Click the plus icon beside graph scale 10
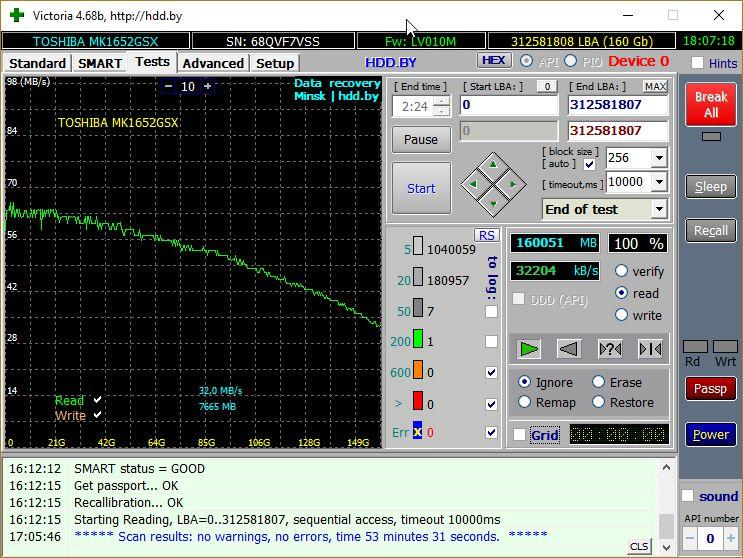This screenshot has height=558, width=743. [x=208, y=86]
